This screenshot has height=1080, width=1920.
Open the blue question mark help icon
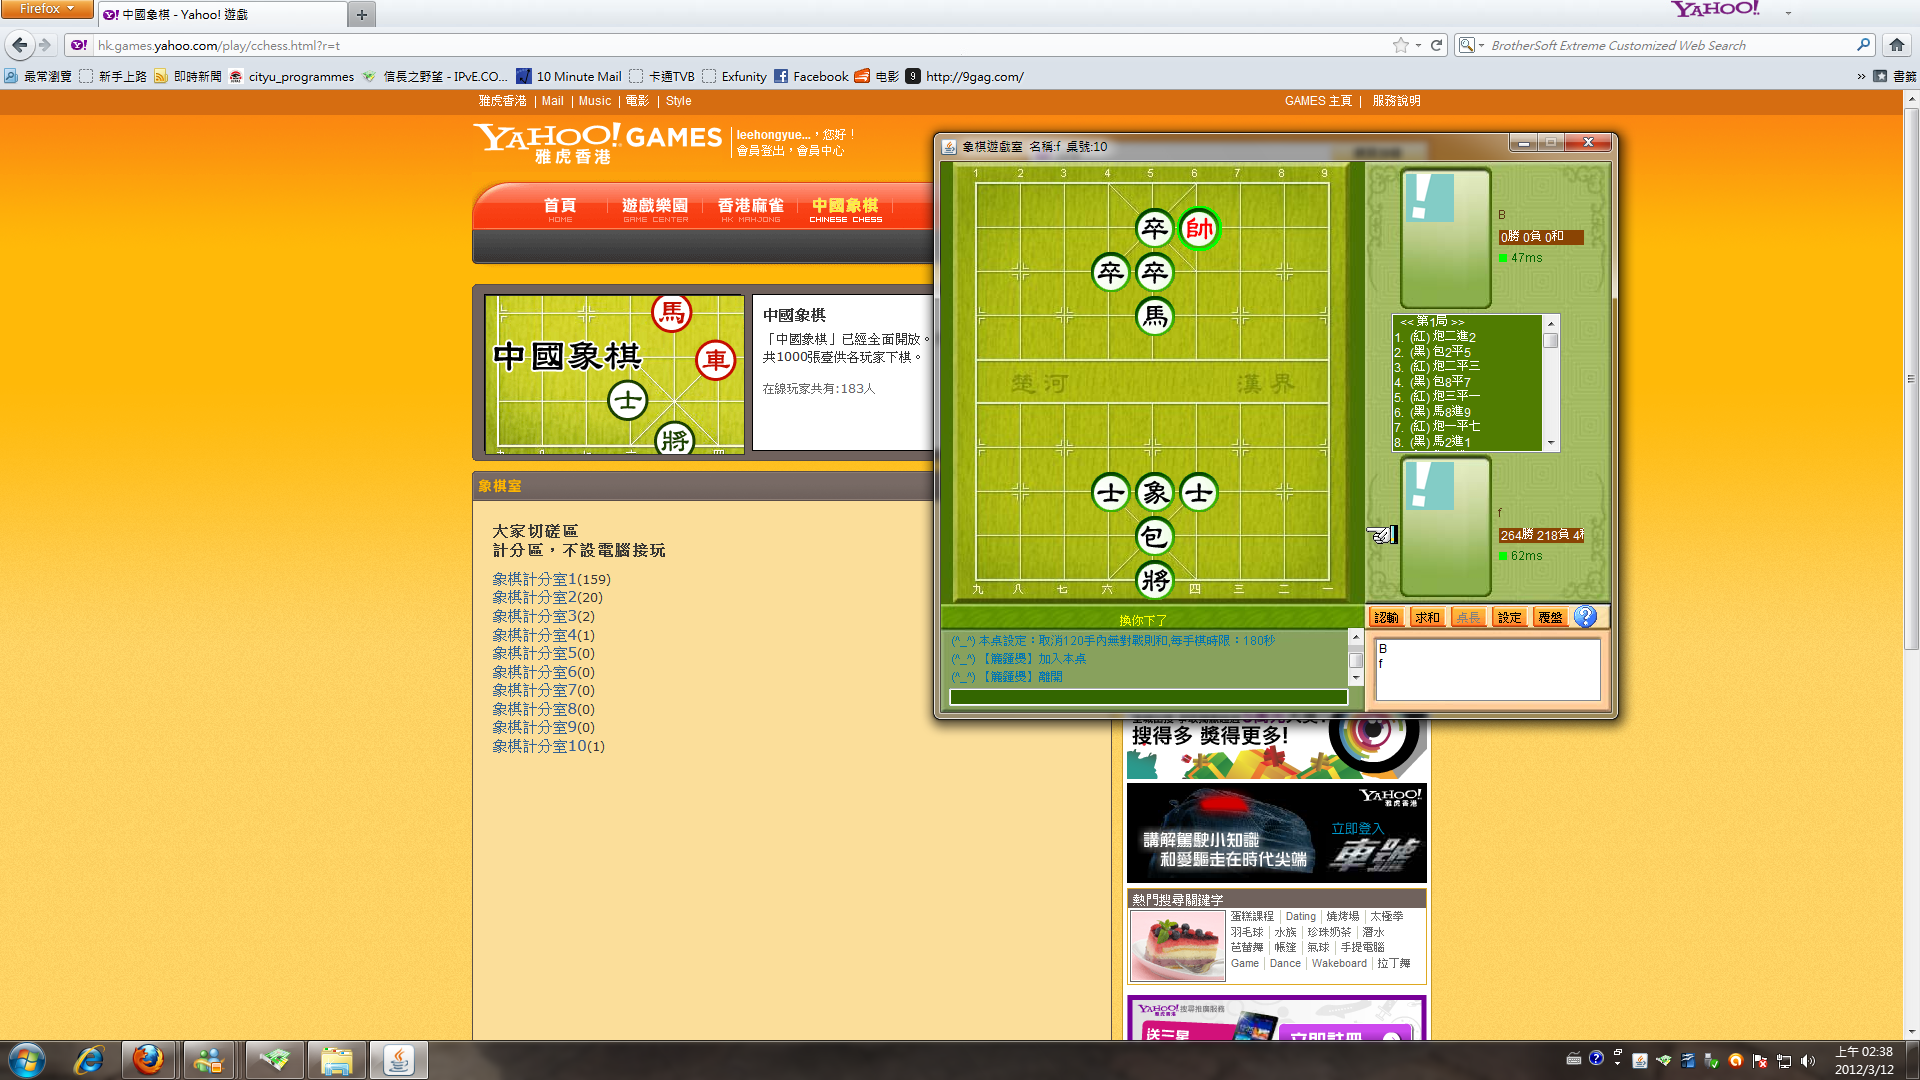(x=1585, y=617)
